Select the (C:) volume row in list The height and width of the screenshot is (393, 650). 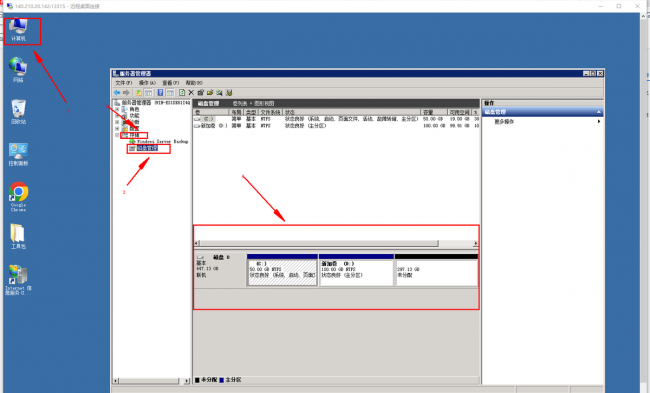pyautogui.click(x=336, y=119)
